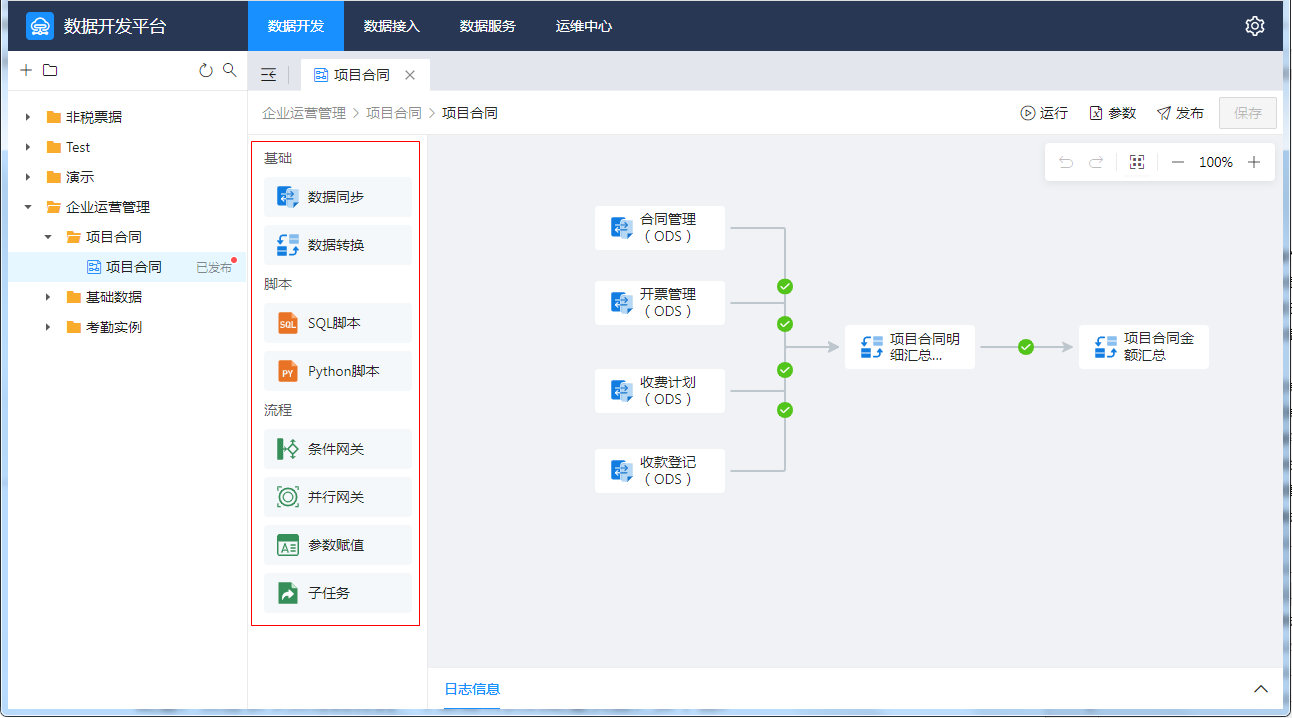Viewport: 1292px width, 718px height.
Task: Zoom out with the minus button
Action: 1178,162
